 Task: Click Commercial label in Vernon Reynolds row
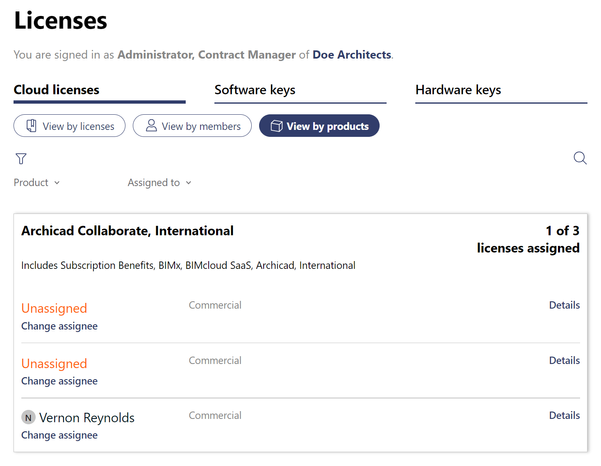coord(215,415)
